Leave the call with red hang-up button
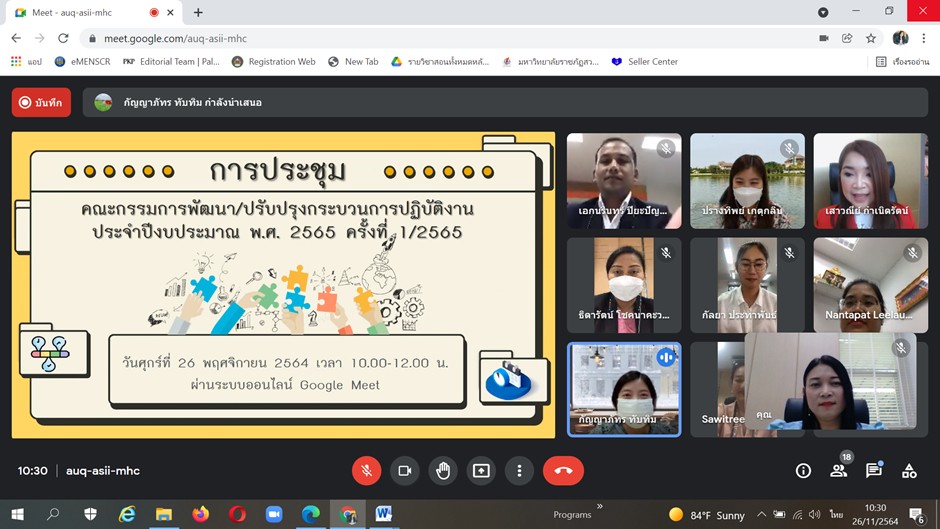Image resolution: width=940 pixels, height=529 pixels. coord(563,470)
